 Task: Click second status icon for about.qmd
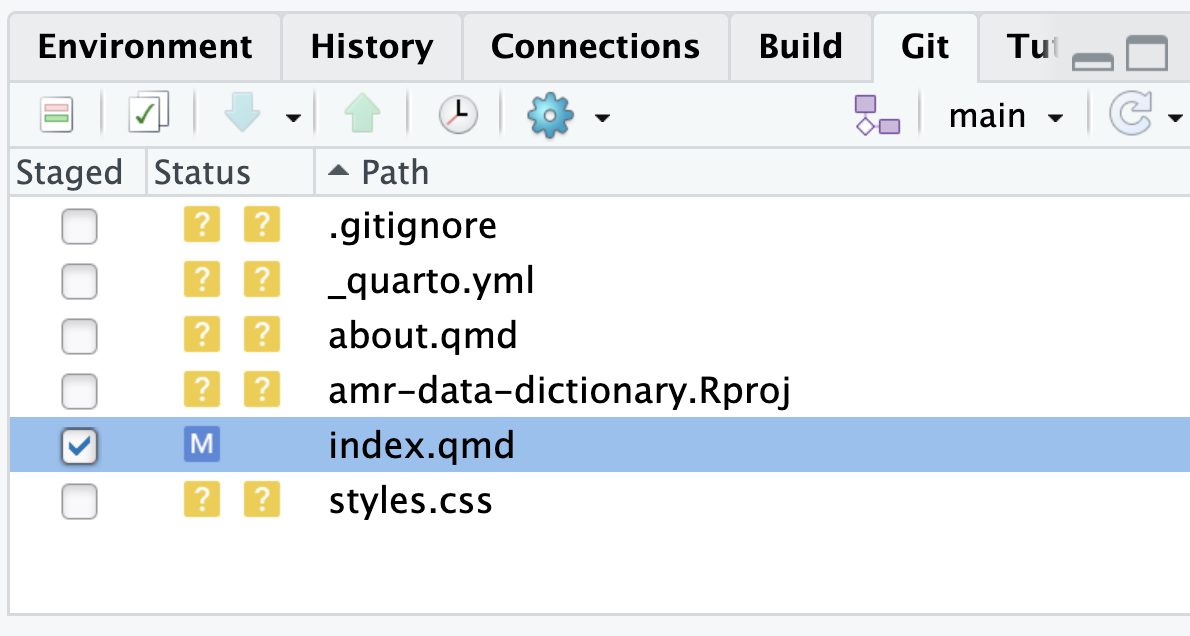click(262, 334)
